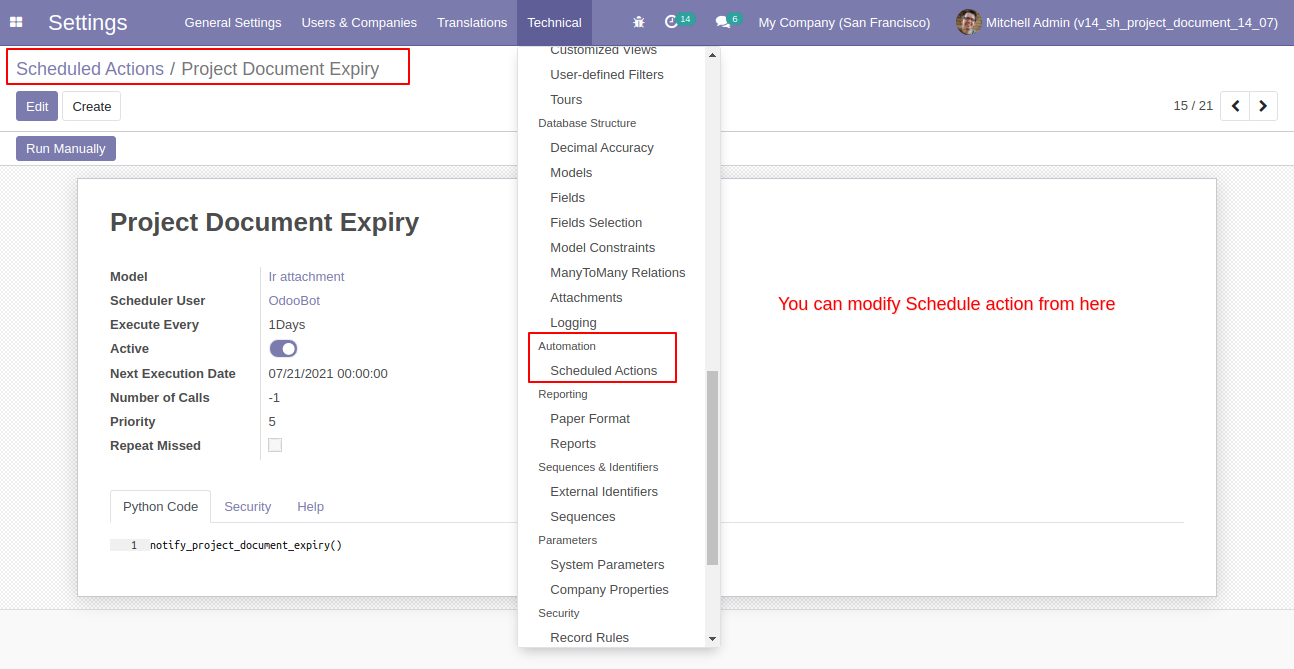
Task: Open Reports menu entry
Action: (573, 443)
